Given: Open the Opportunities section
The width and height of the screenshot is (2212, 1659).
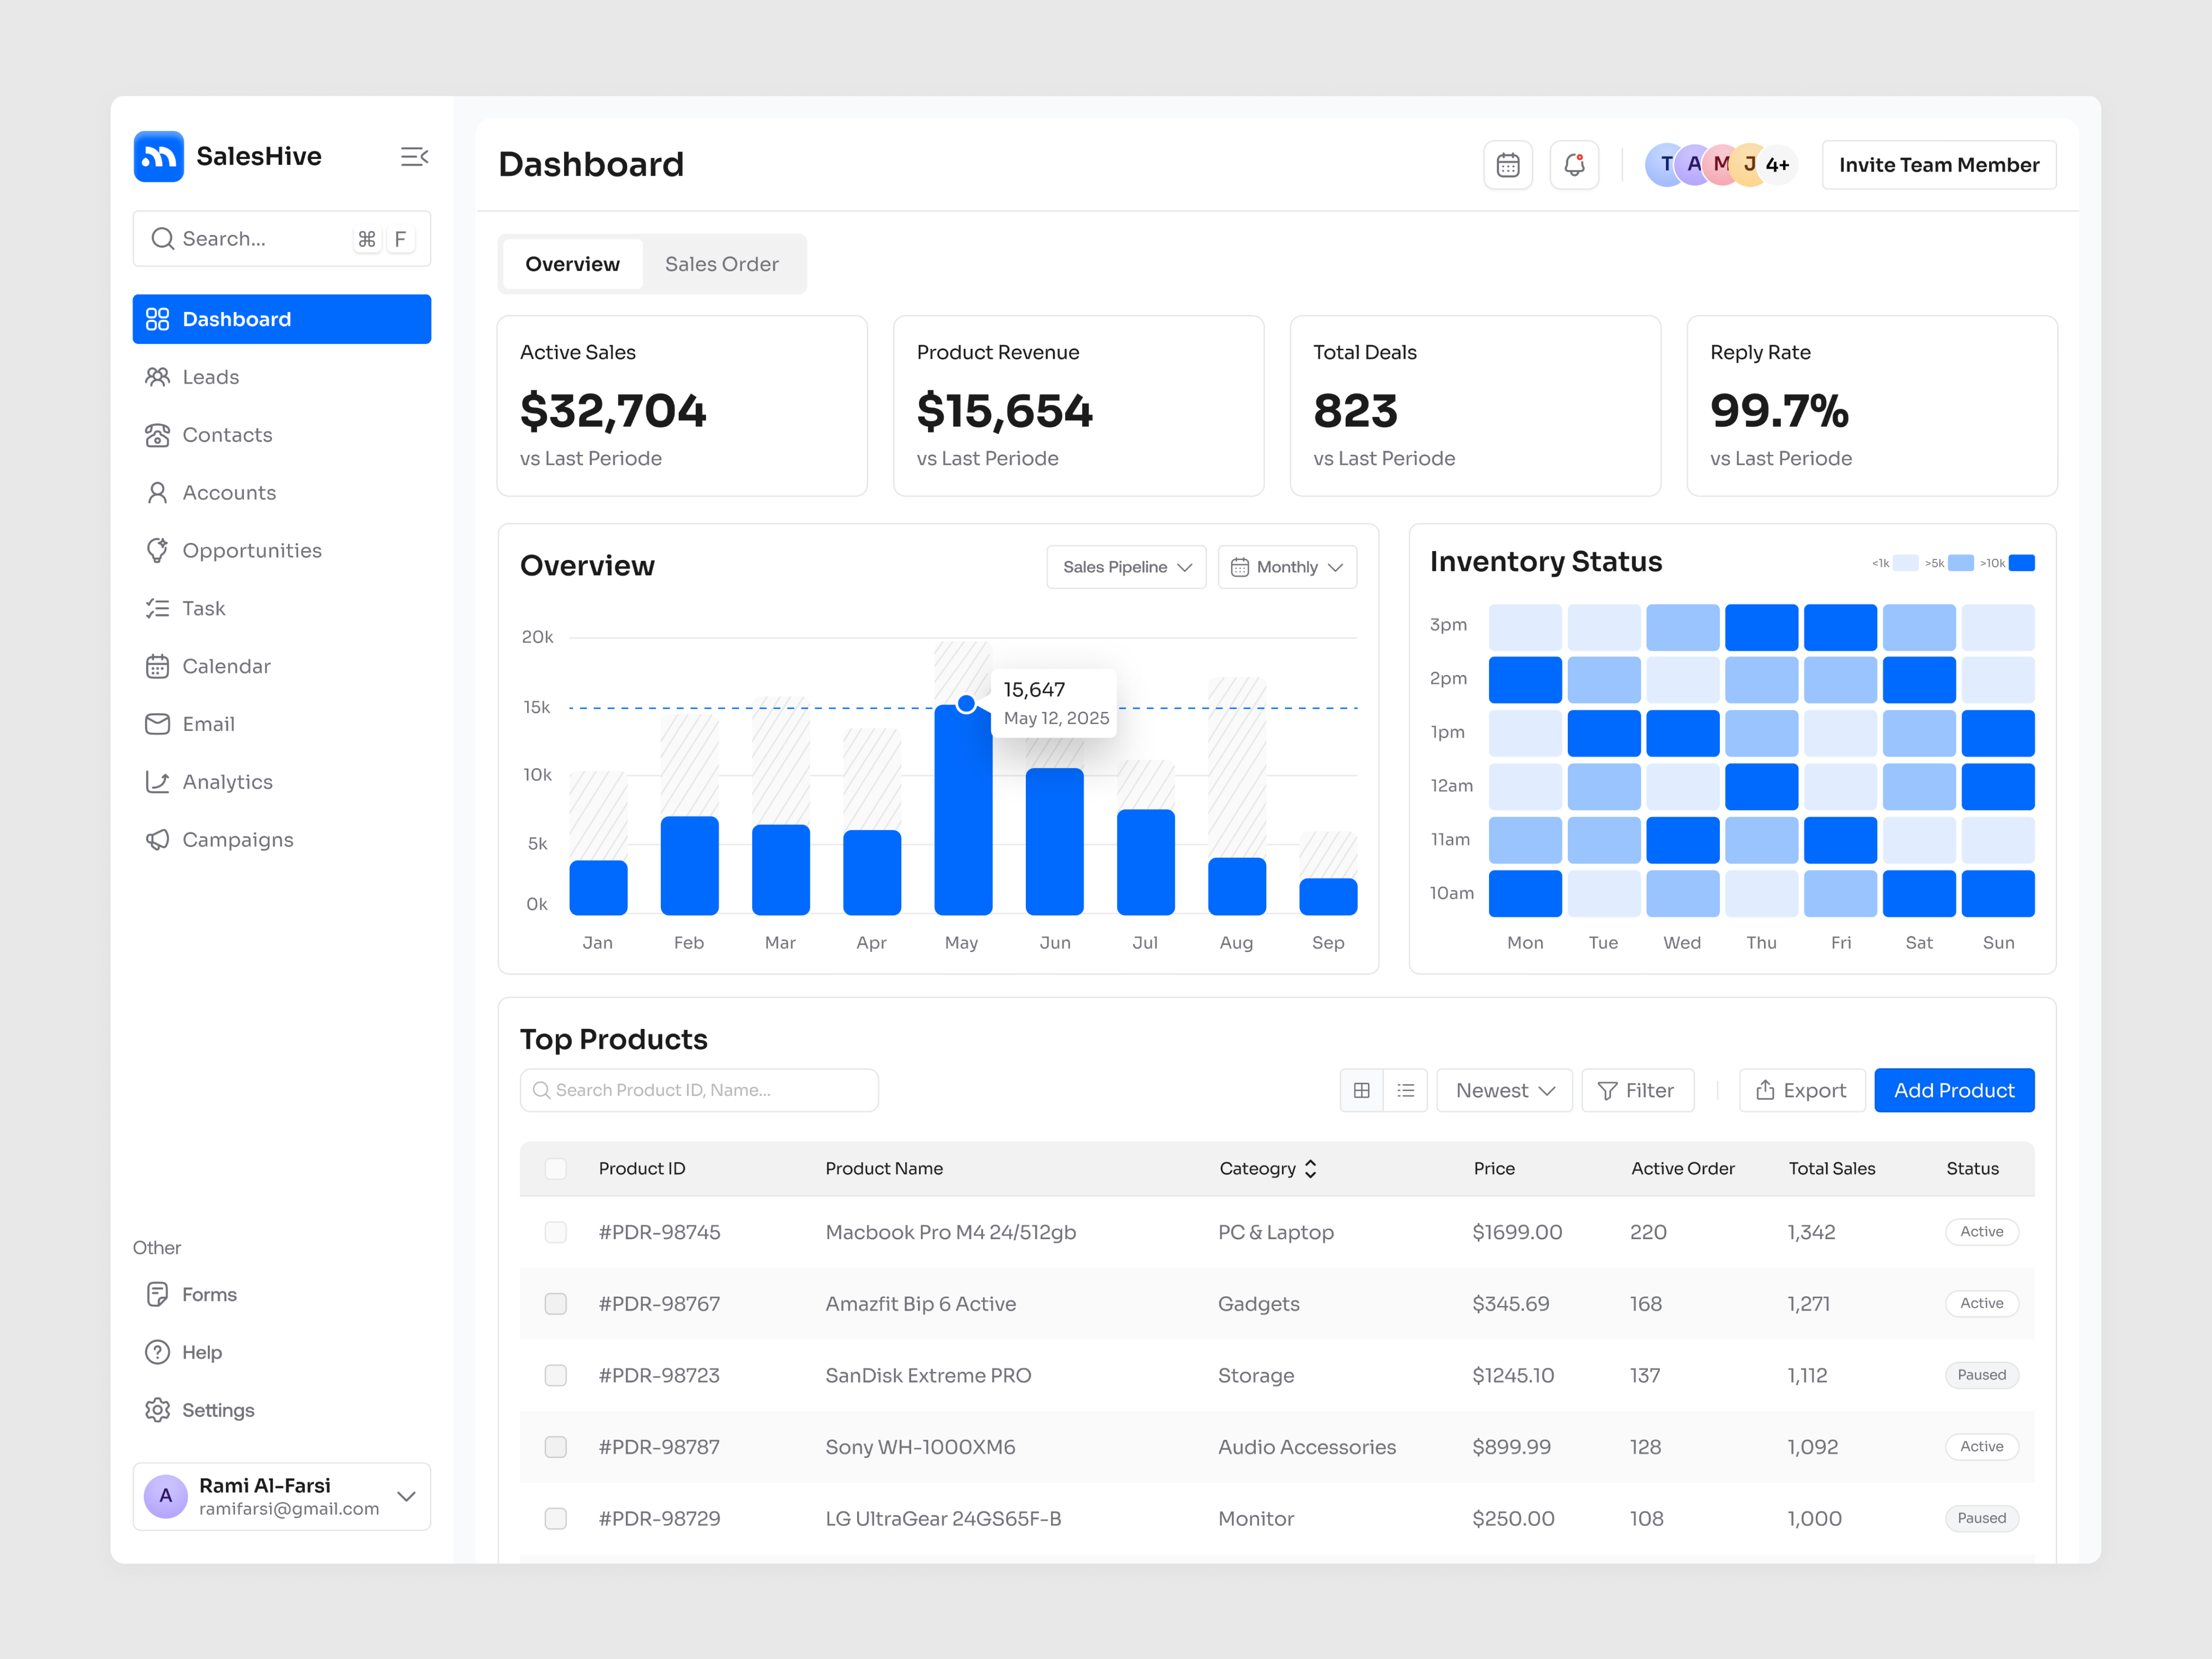Looking at the screenshot, I should pos(251,550).
